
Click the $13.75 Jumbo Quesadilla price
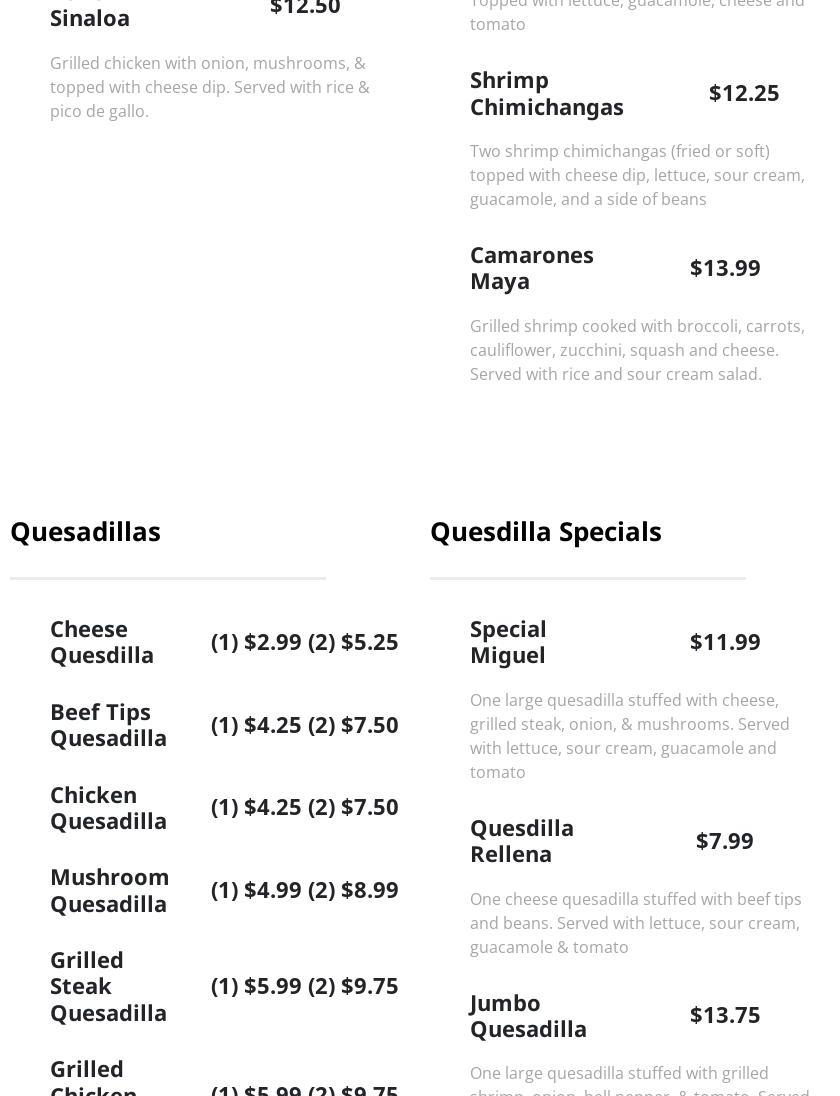point(724,1015)
